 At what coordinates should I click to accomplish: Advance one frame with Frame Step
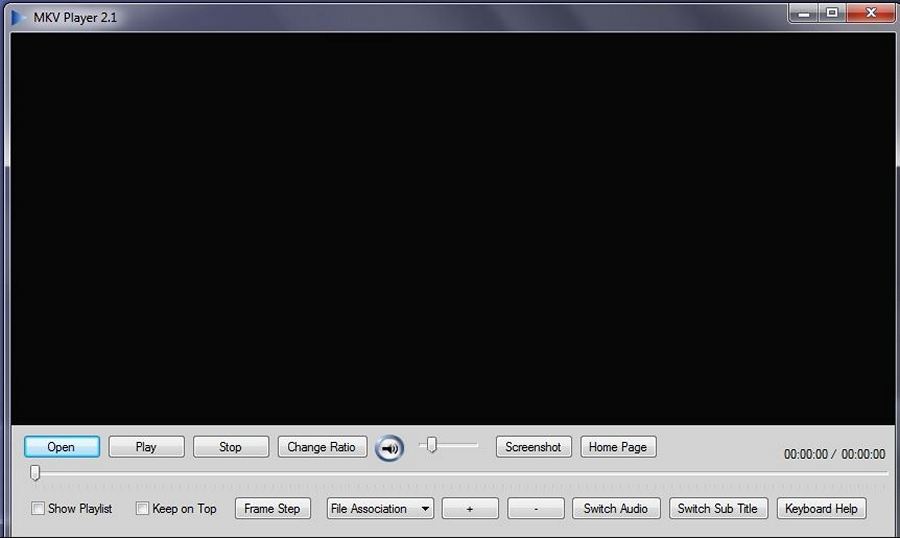(273, 508)
